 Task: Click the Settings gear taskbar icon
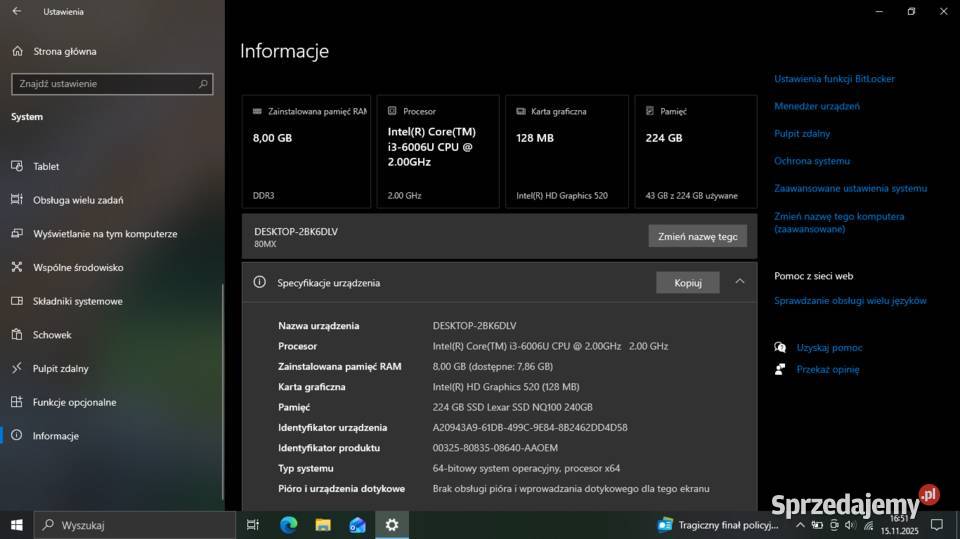coord(392,525)
